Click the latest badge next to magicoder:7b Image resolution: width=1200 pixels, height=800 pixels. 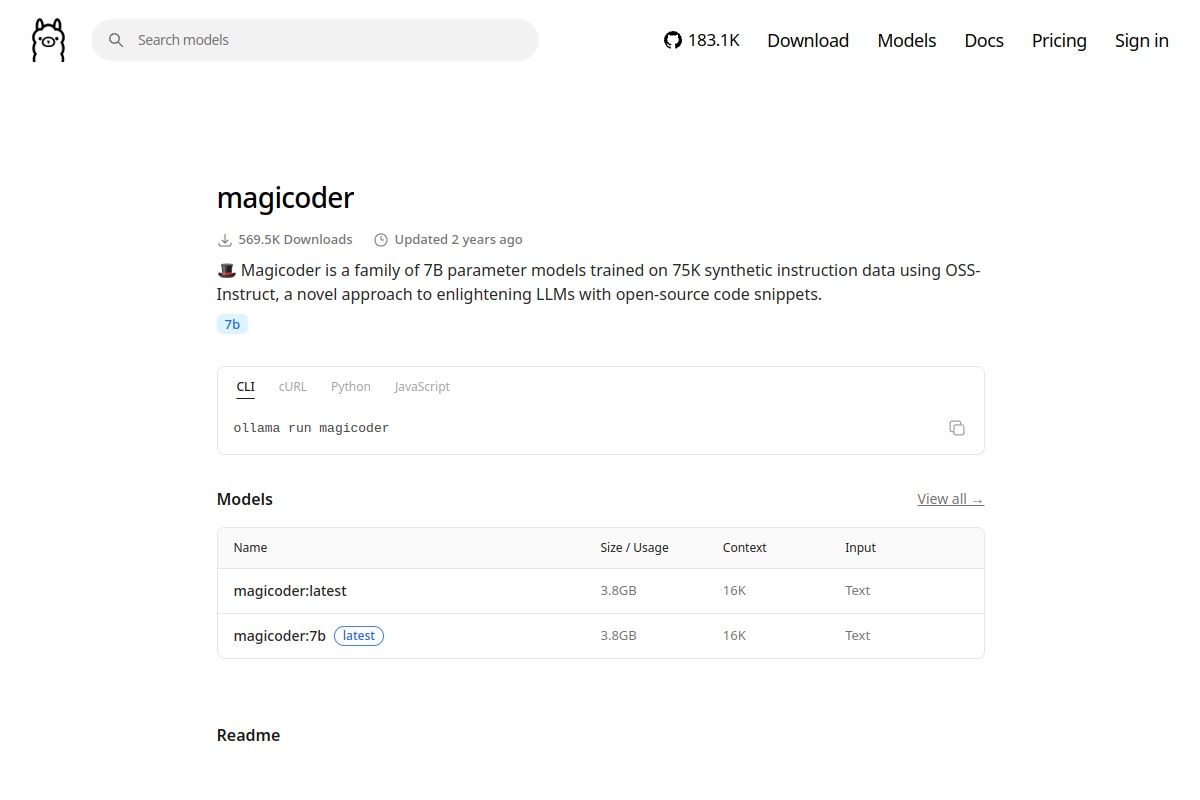[359, 636]
